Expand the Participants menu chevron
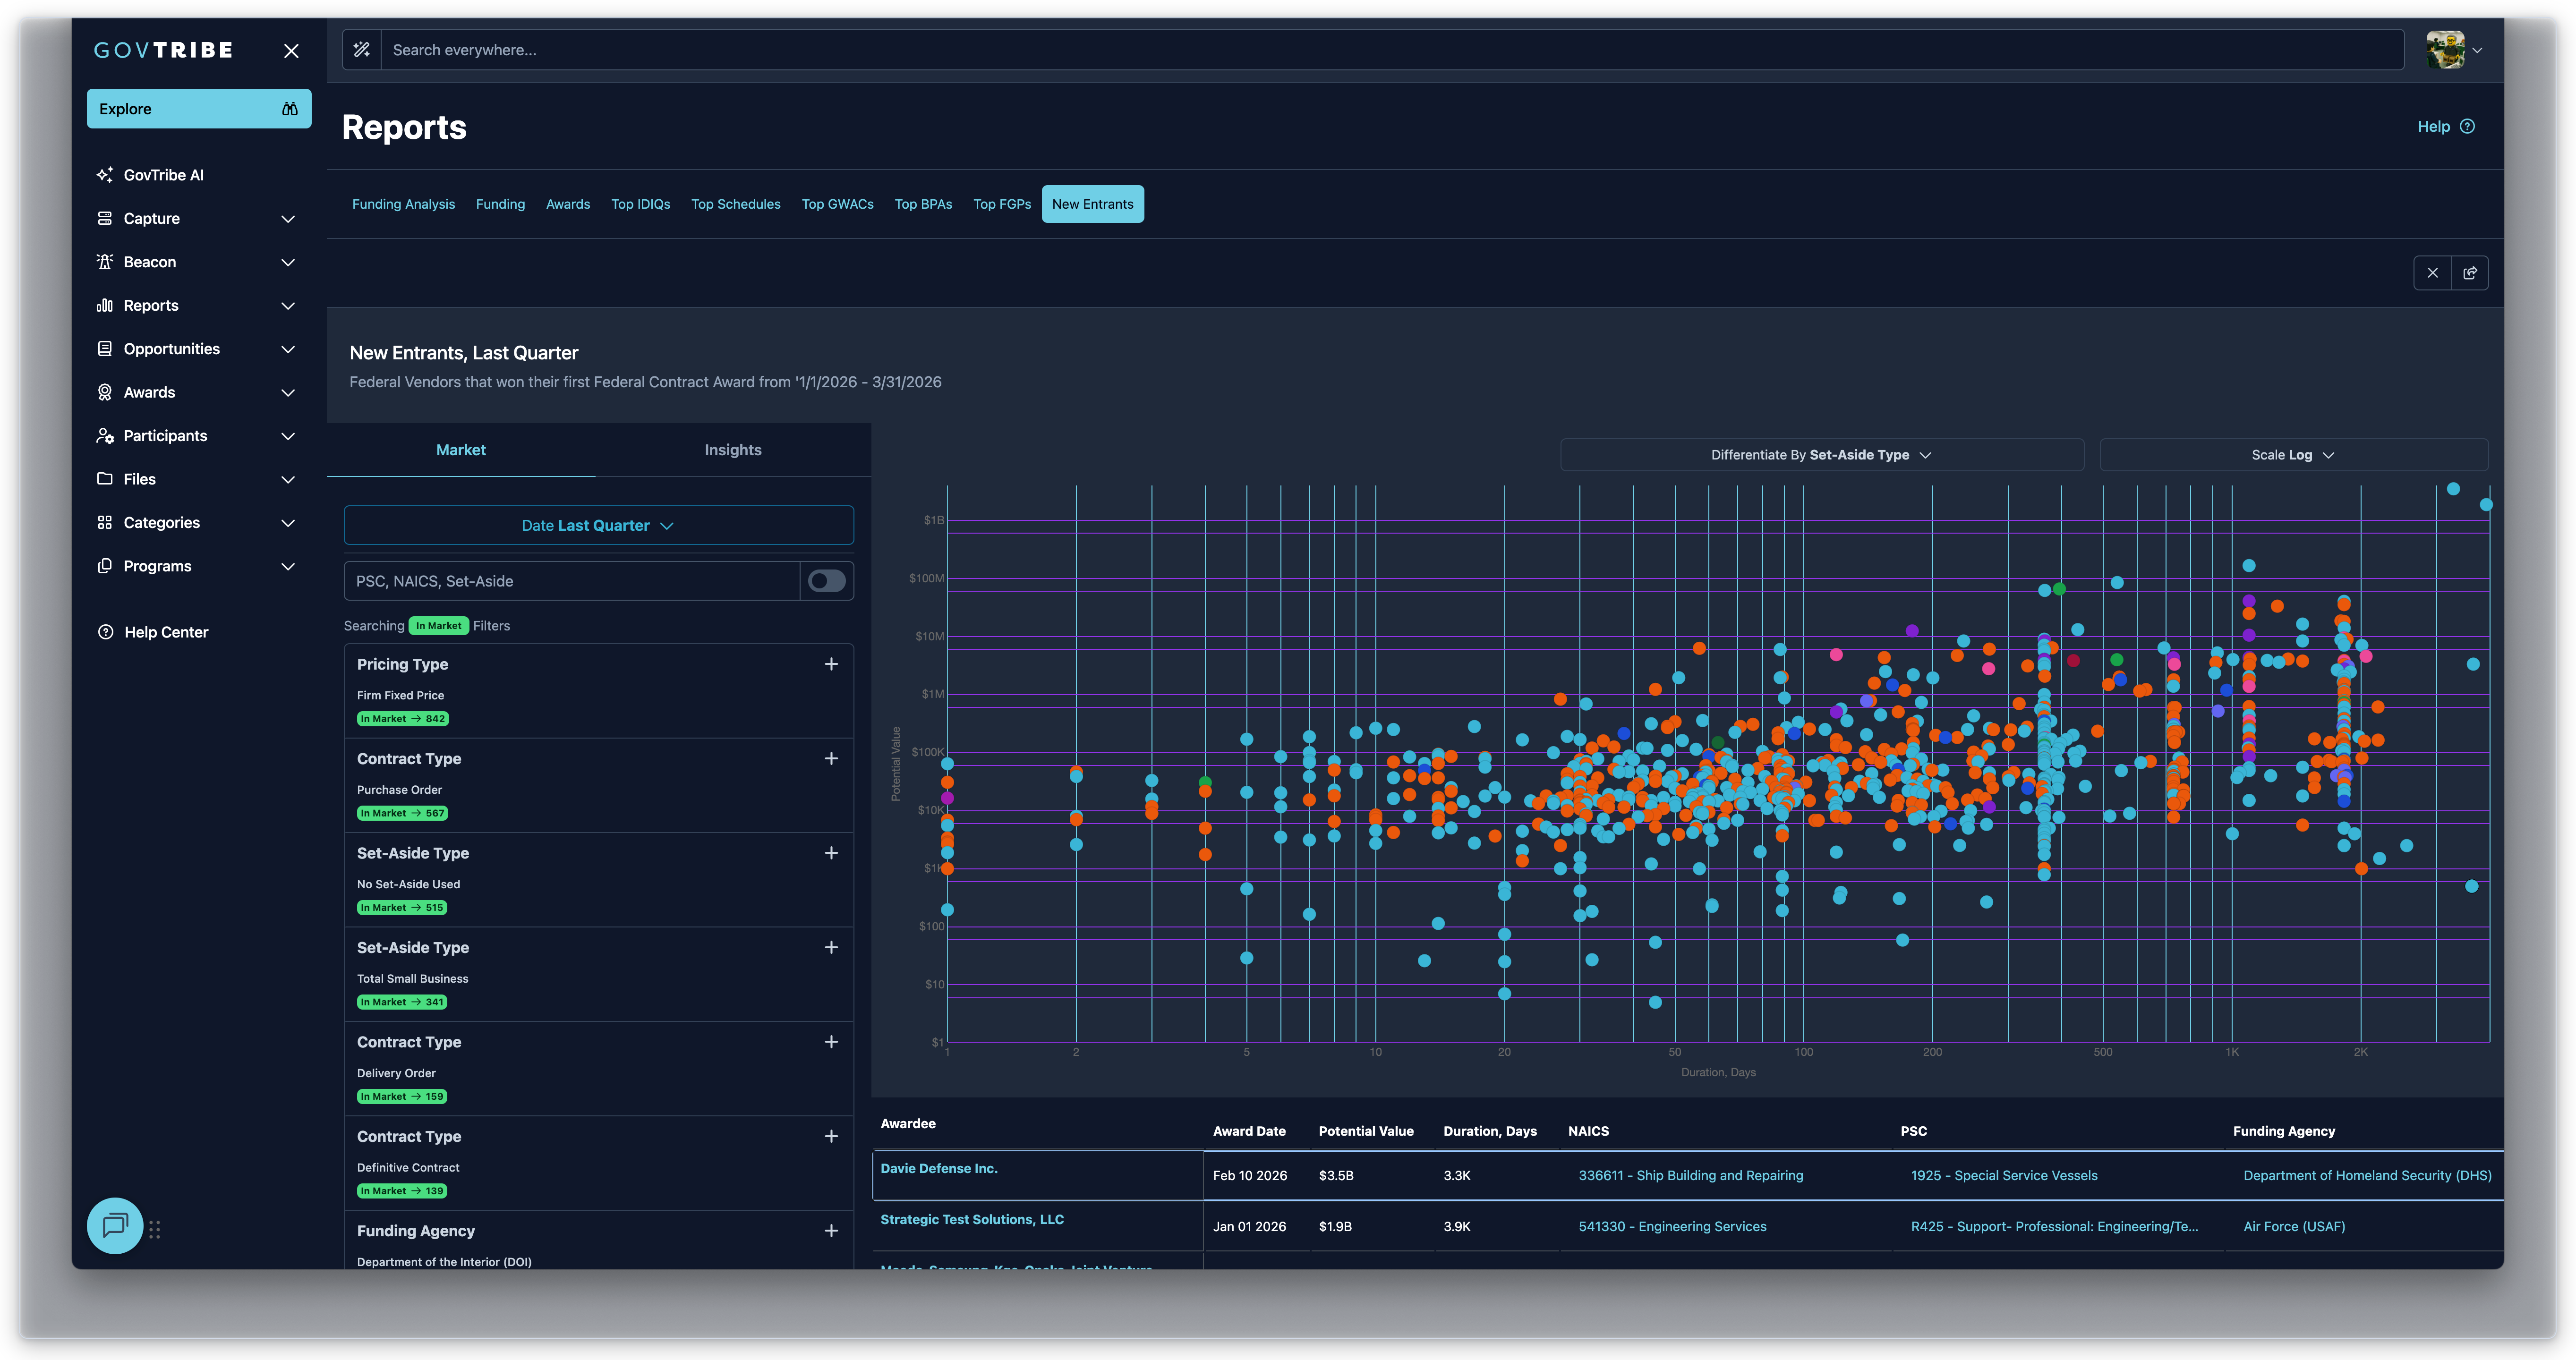Screen dimensions: 2576x1360 pos(288,436)
